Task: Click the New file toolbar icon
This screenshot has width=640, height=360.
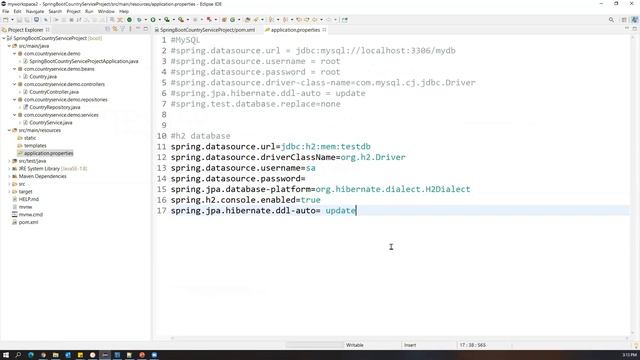Action: 5,20
